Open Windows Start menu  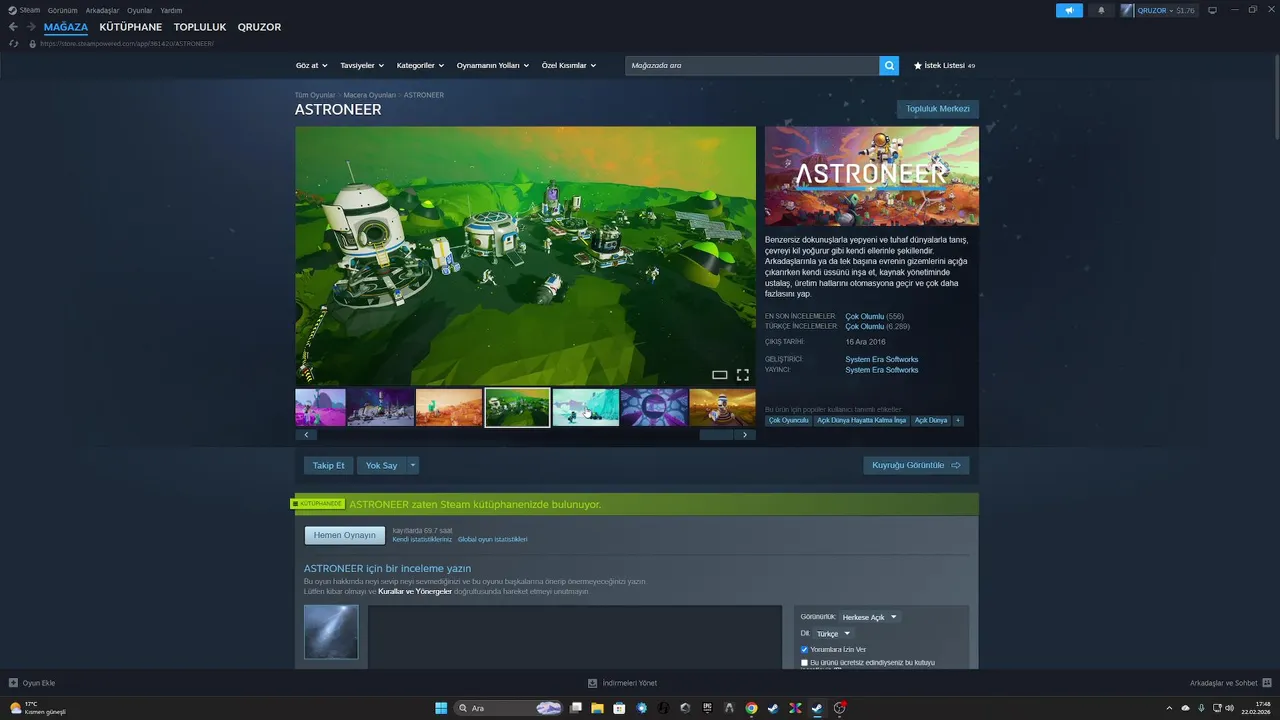(x=441, y=708)
